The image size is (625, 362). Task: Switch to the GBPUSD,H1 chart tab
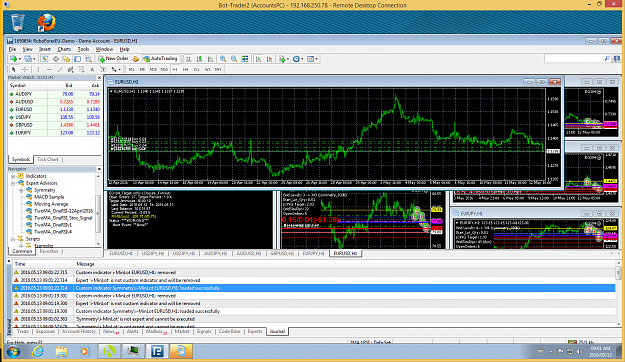click(x=282, y=254)
